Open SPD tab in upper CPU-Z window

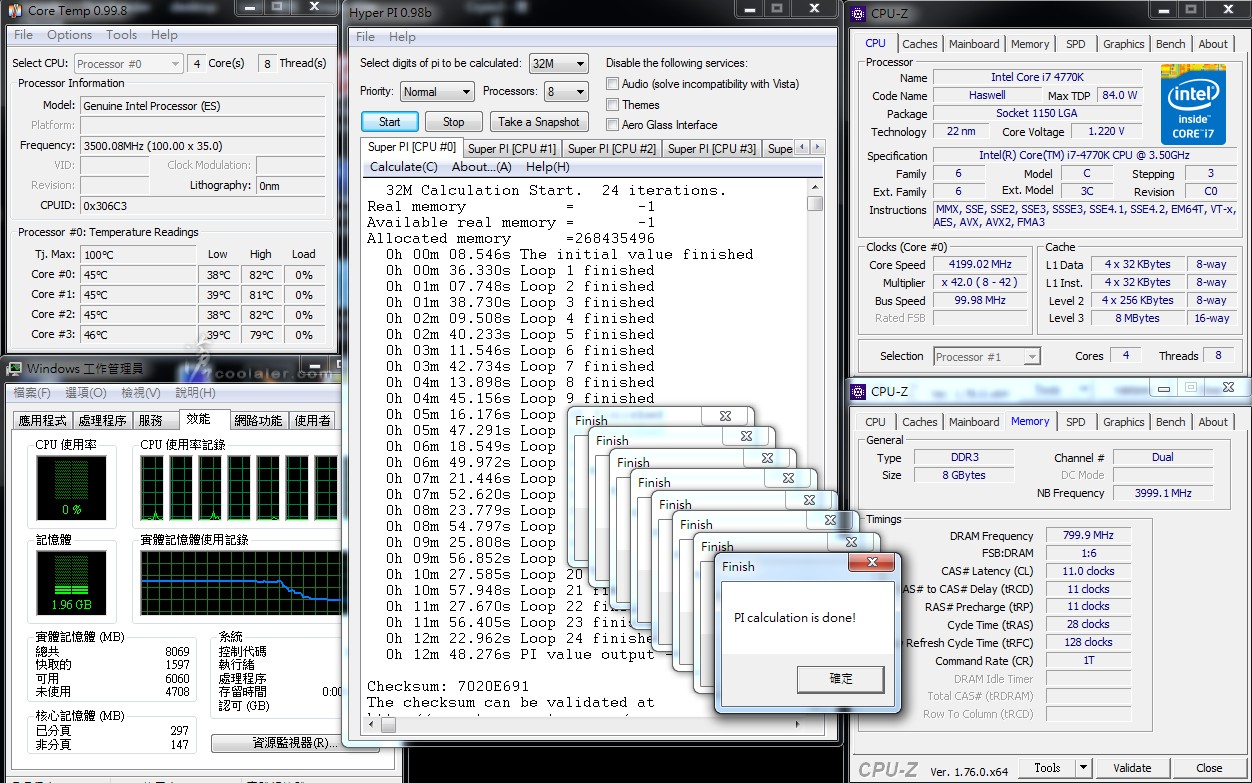click(1076, 44)
